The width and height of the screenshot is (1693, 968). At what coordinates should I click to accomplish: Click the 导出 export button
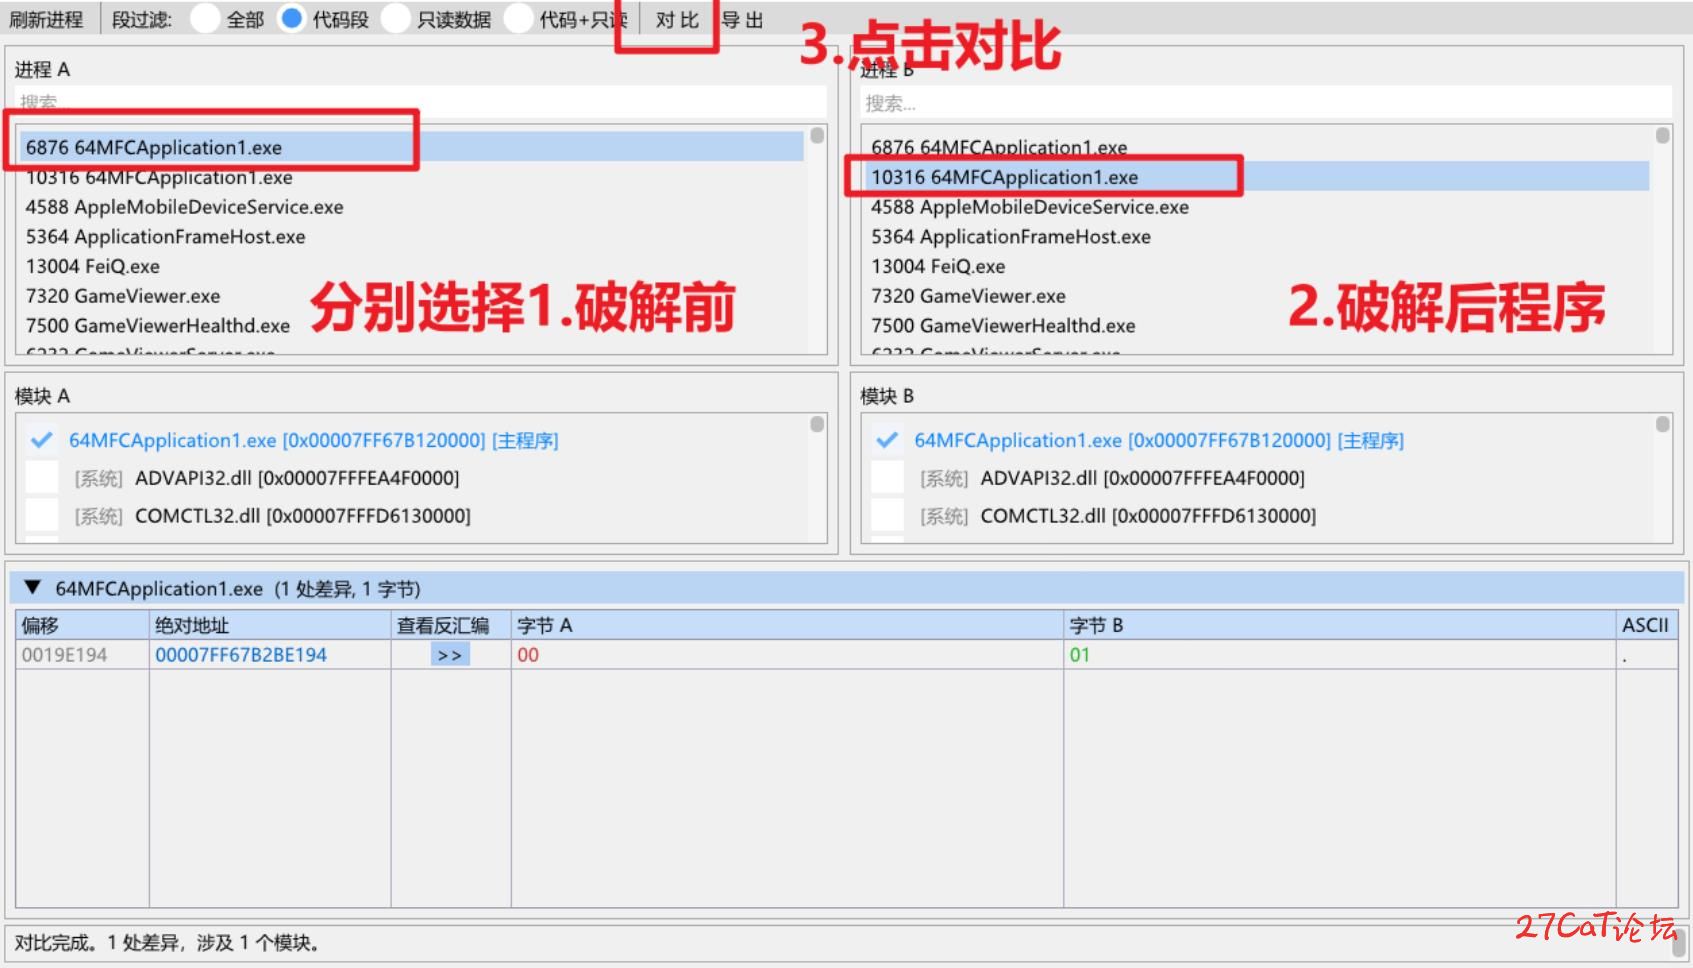pos(743,20)
